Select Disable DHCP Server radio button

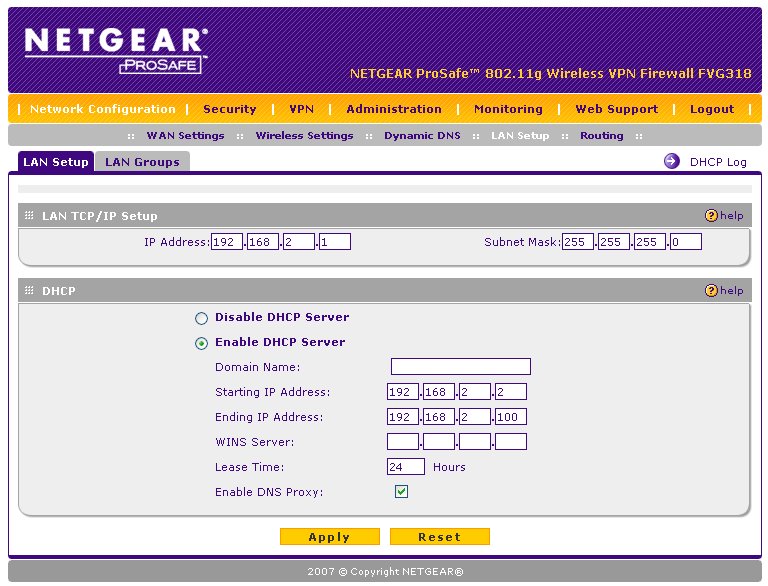tap(202, 318)
